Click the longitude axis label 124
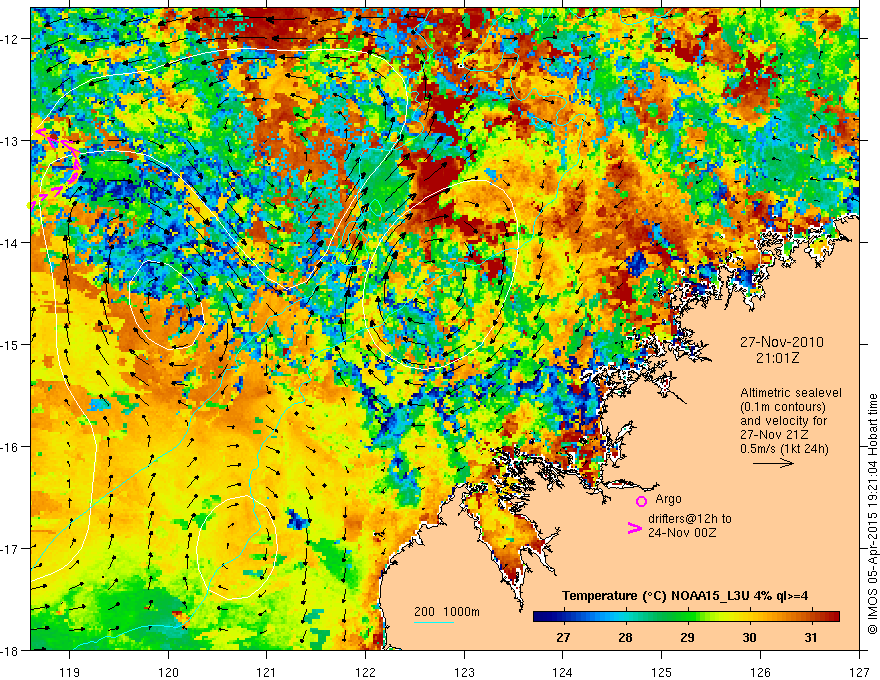This screenshot has width=880, height=680. [563, 672]
